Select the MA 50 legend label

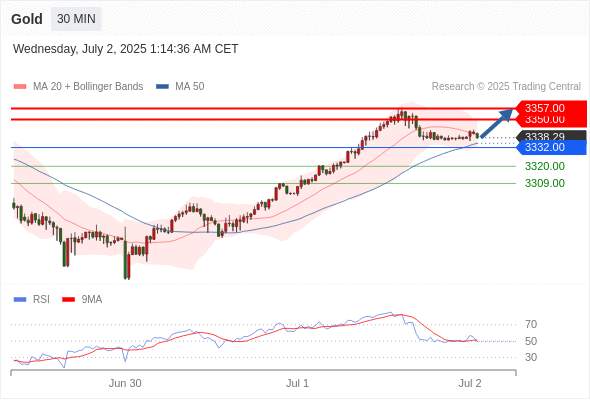(x=190, y=87)
